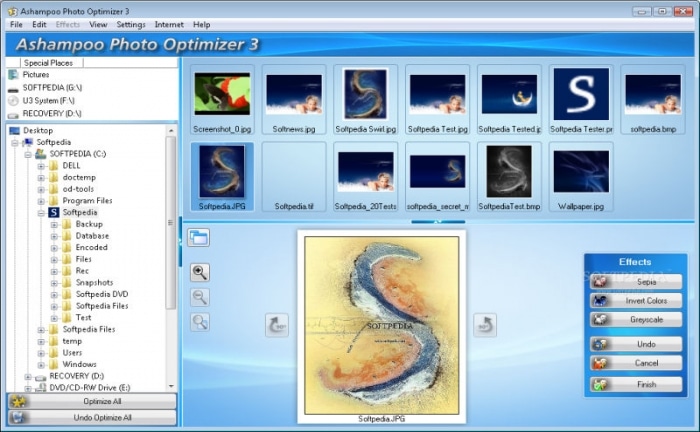Collapse the SOFTPEDIA (C:) drive node

coord(28,154)
